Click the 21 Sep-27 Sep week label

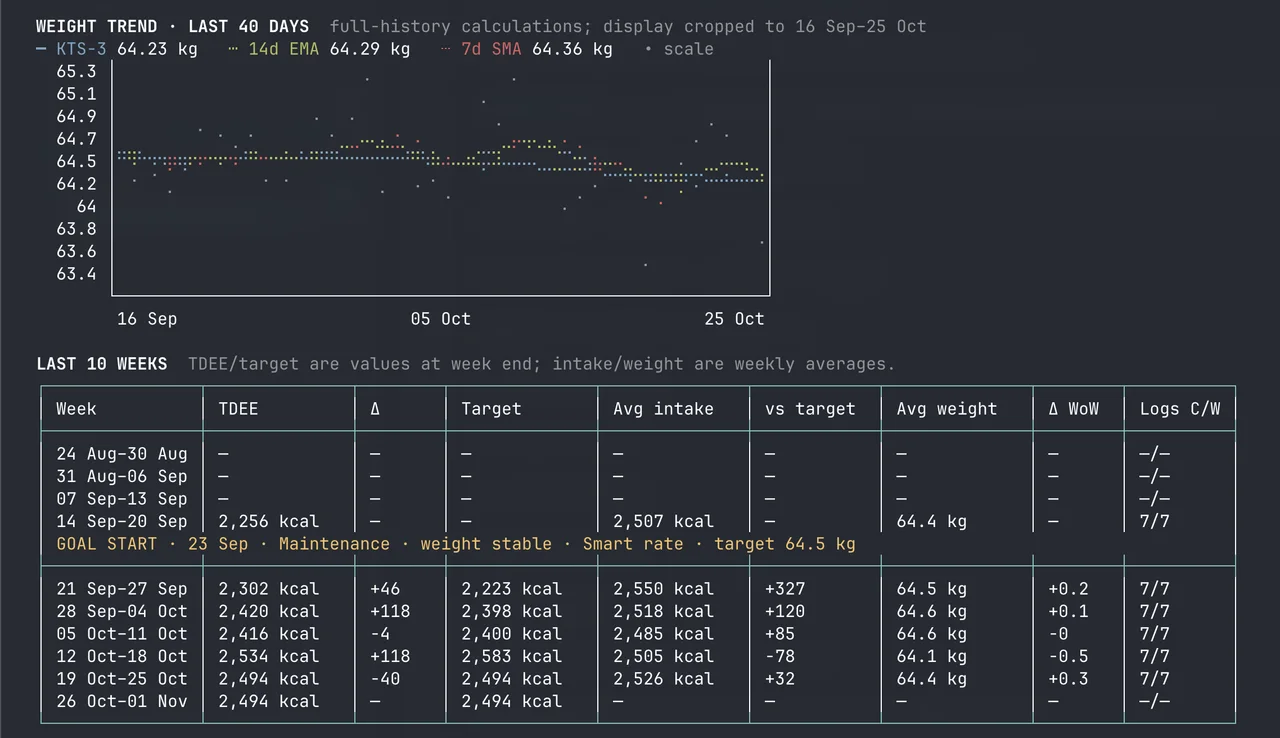(122, 589)
